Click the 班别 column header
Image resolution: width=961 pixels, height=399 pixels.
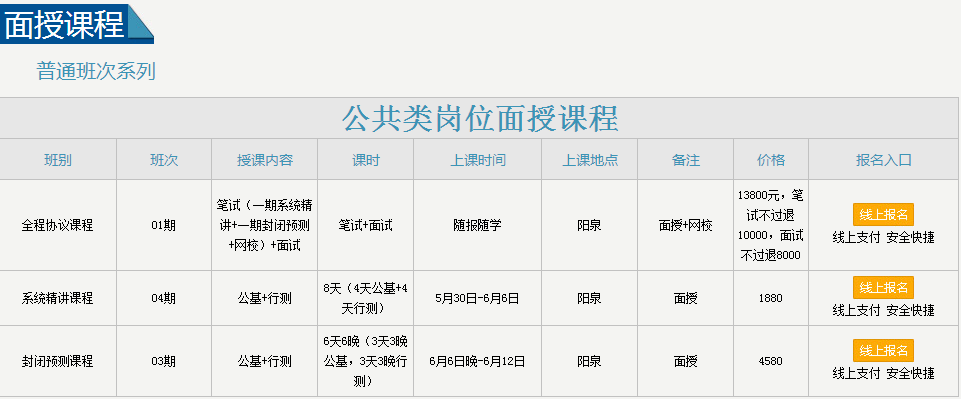pos(58,160)
